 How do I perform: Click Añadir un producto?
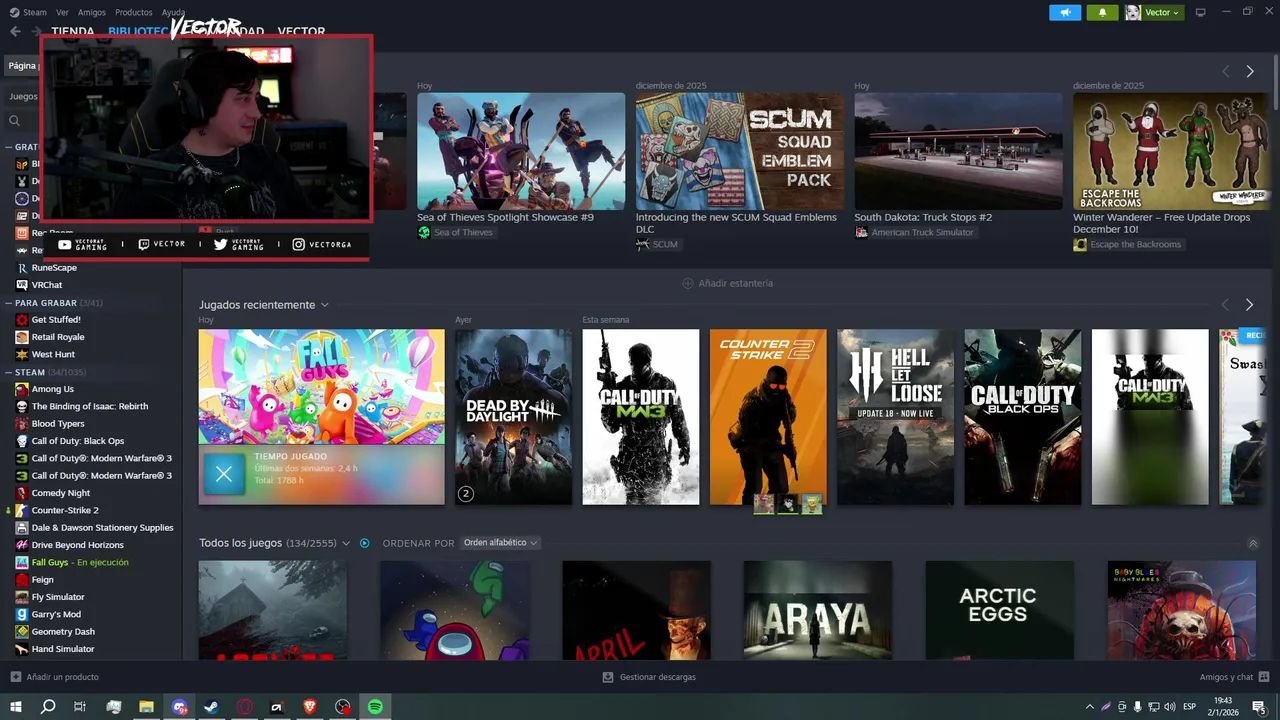click(62, 677)
